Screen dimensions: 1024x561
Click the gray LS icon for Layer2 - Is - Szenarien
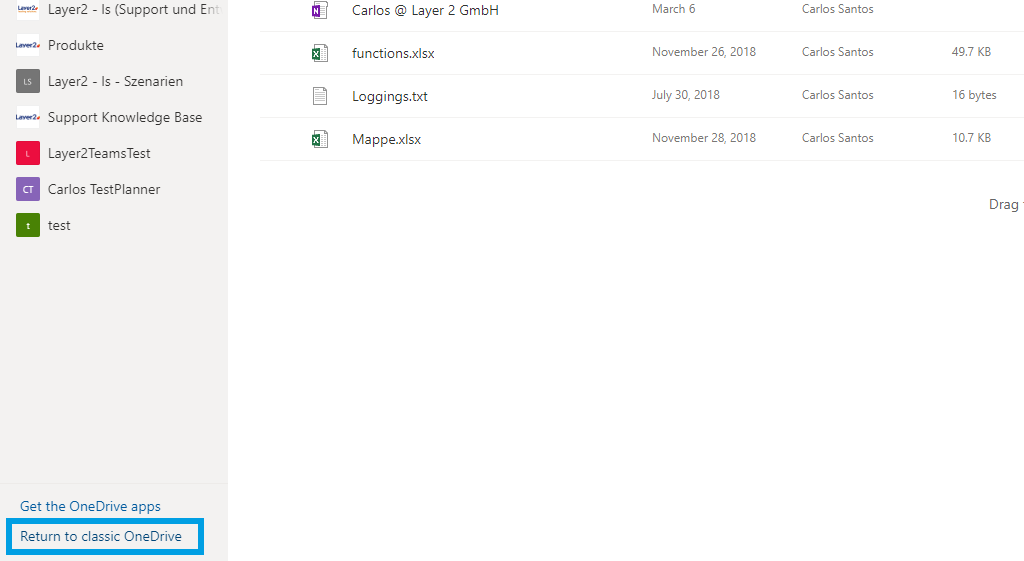28,81
